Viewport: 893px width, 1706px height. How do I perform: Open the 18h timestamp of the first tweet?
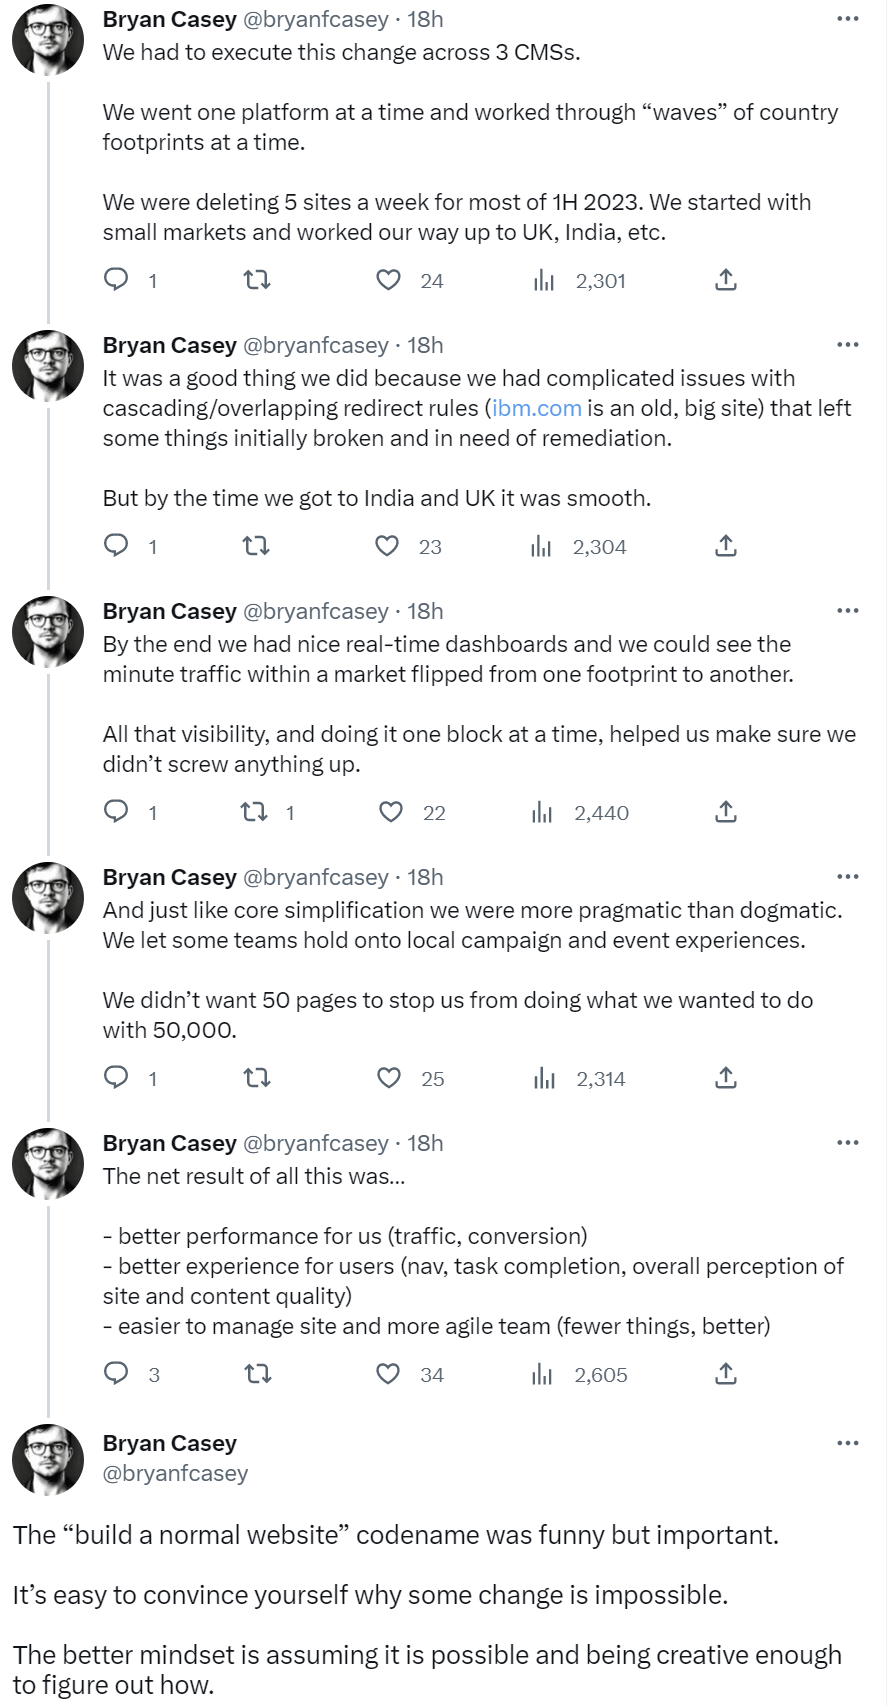[x=425, y=19]
